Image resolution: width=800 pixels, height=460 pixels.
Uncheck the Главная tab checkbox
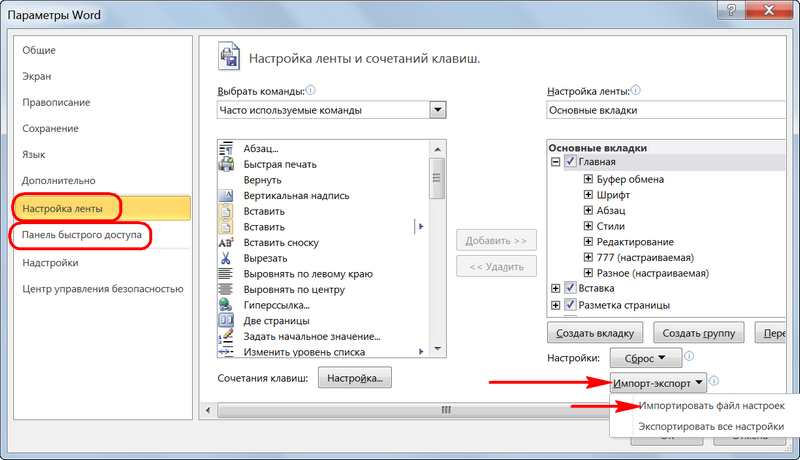pyautogui.click(x=570, y=162)
